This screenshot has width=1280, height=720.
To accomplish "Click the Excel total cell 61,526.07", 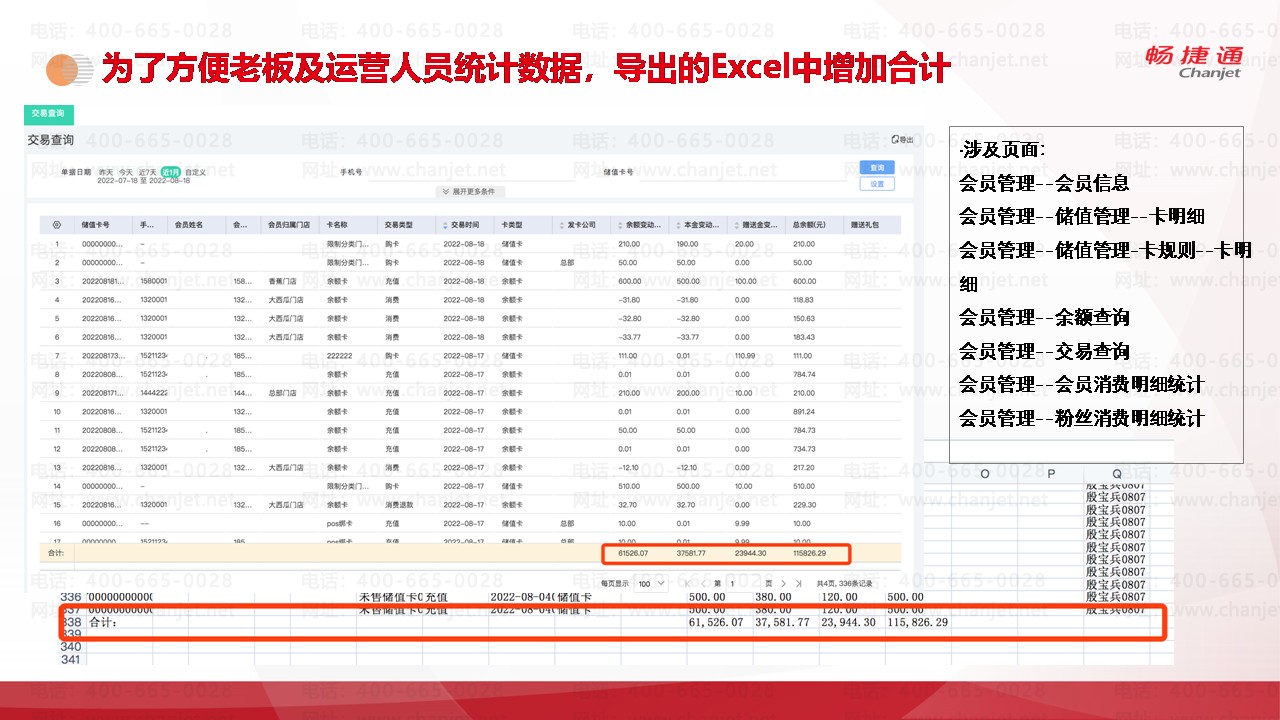I will click(716, 622).
